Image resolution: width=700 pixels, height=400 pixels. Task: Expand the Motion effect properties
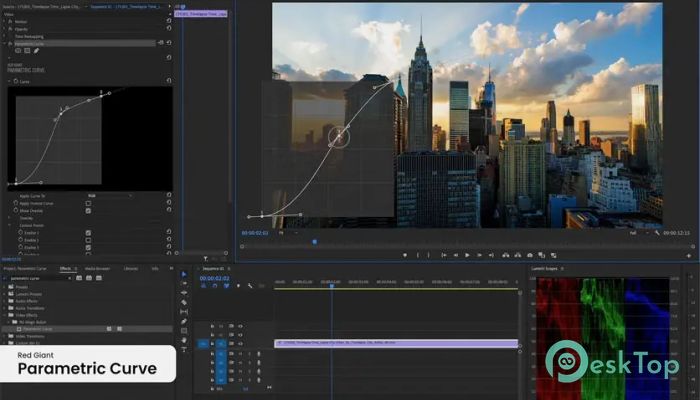coord(4,21)
